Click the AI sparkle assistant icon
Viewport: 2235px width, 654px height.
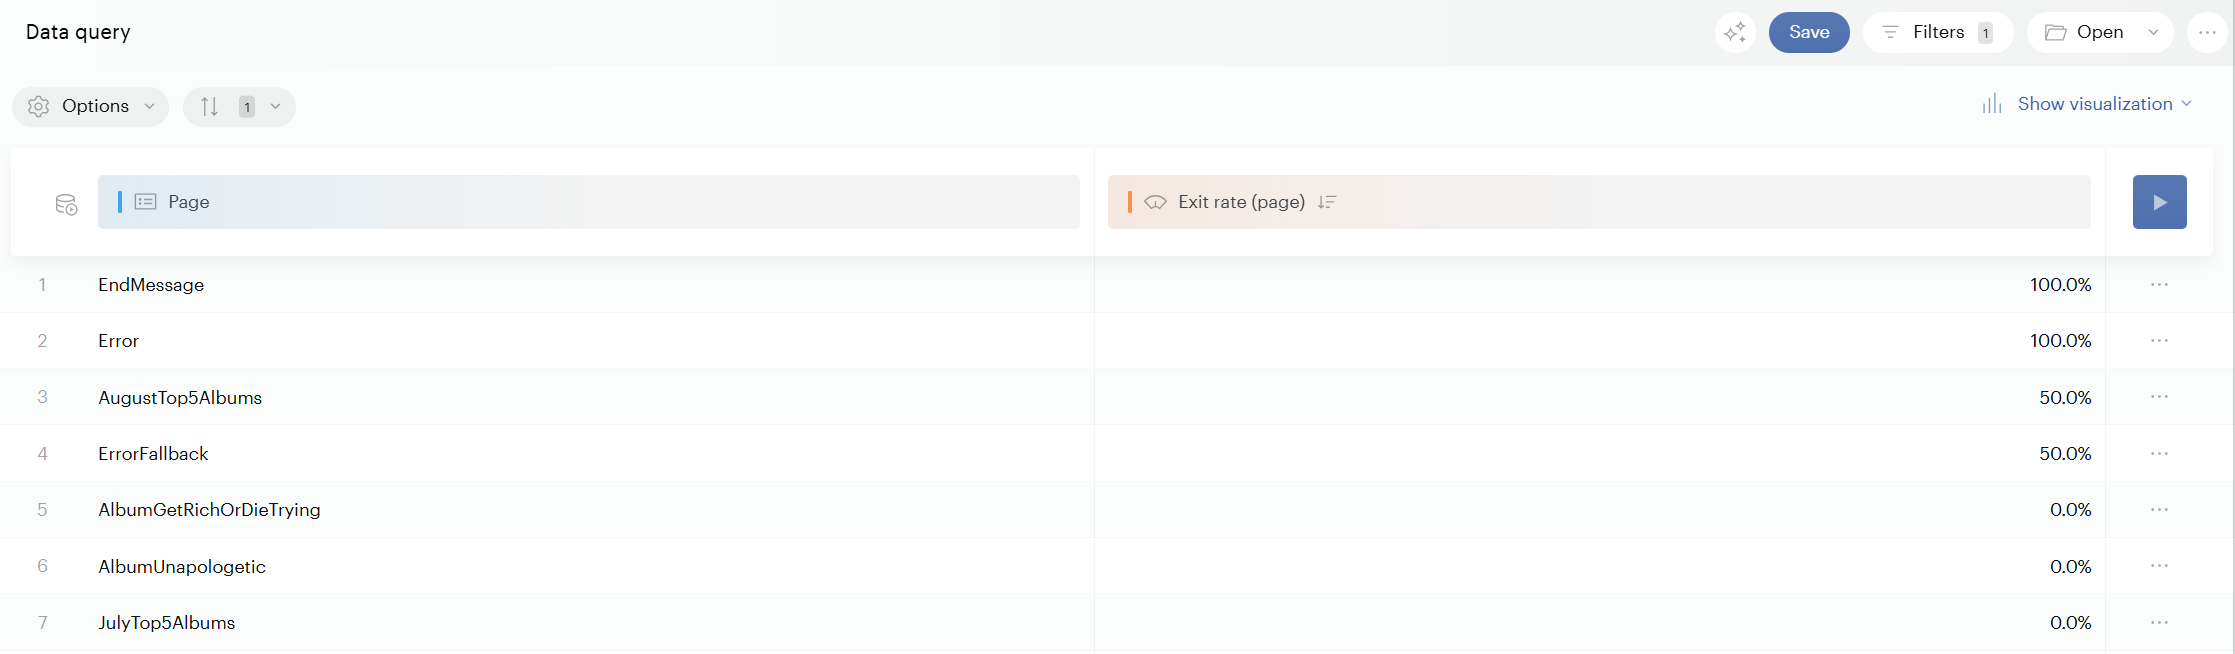click(x=1735, y=32)
